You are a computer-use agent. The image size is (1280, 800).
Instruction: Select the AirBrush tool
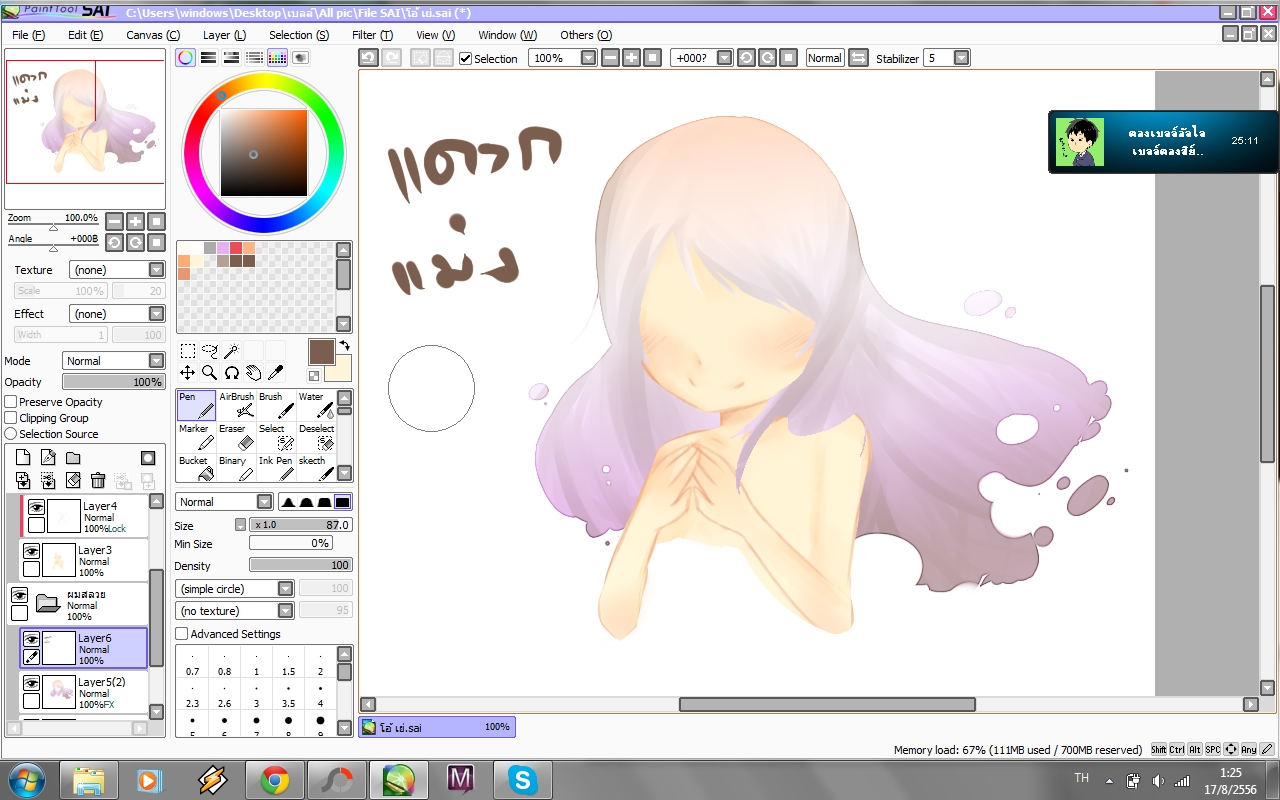coord(236,405)
